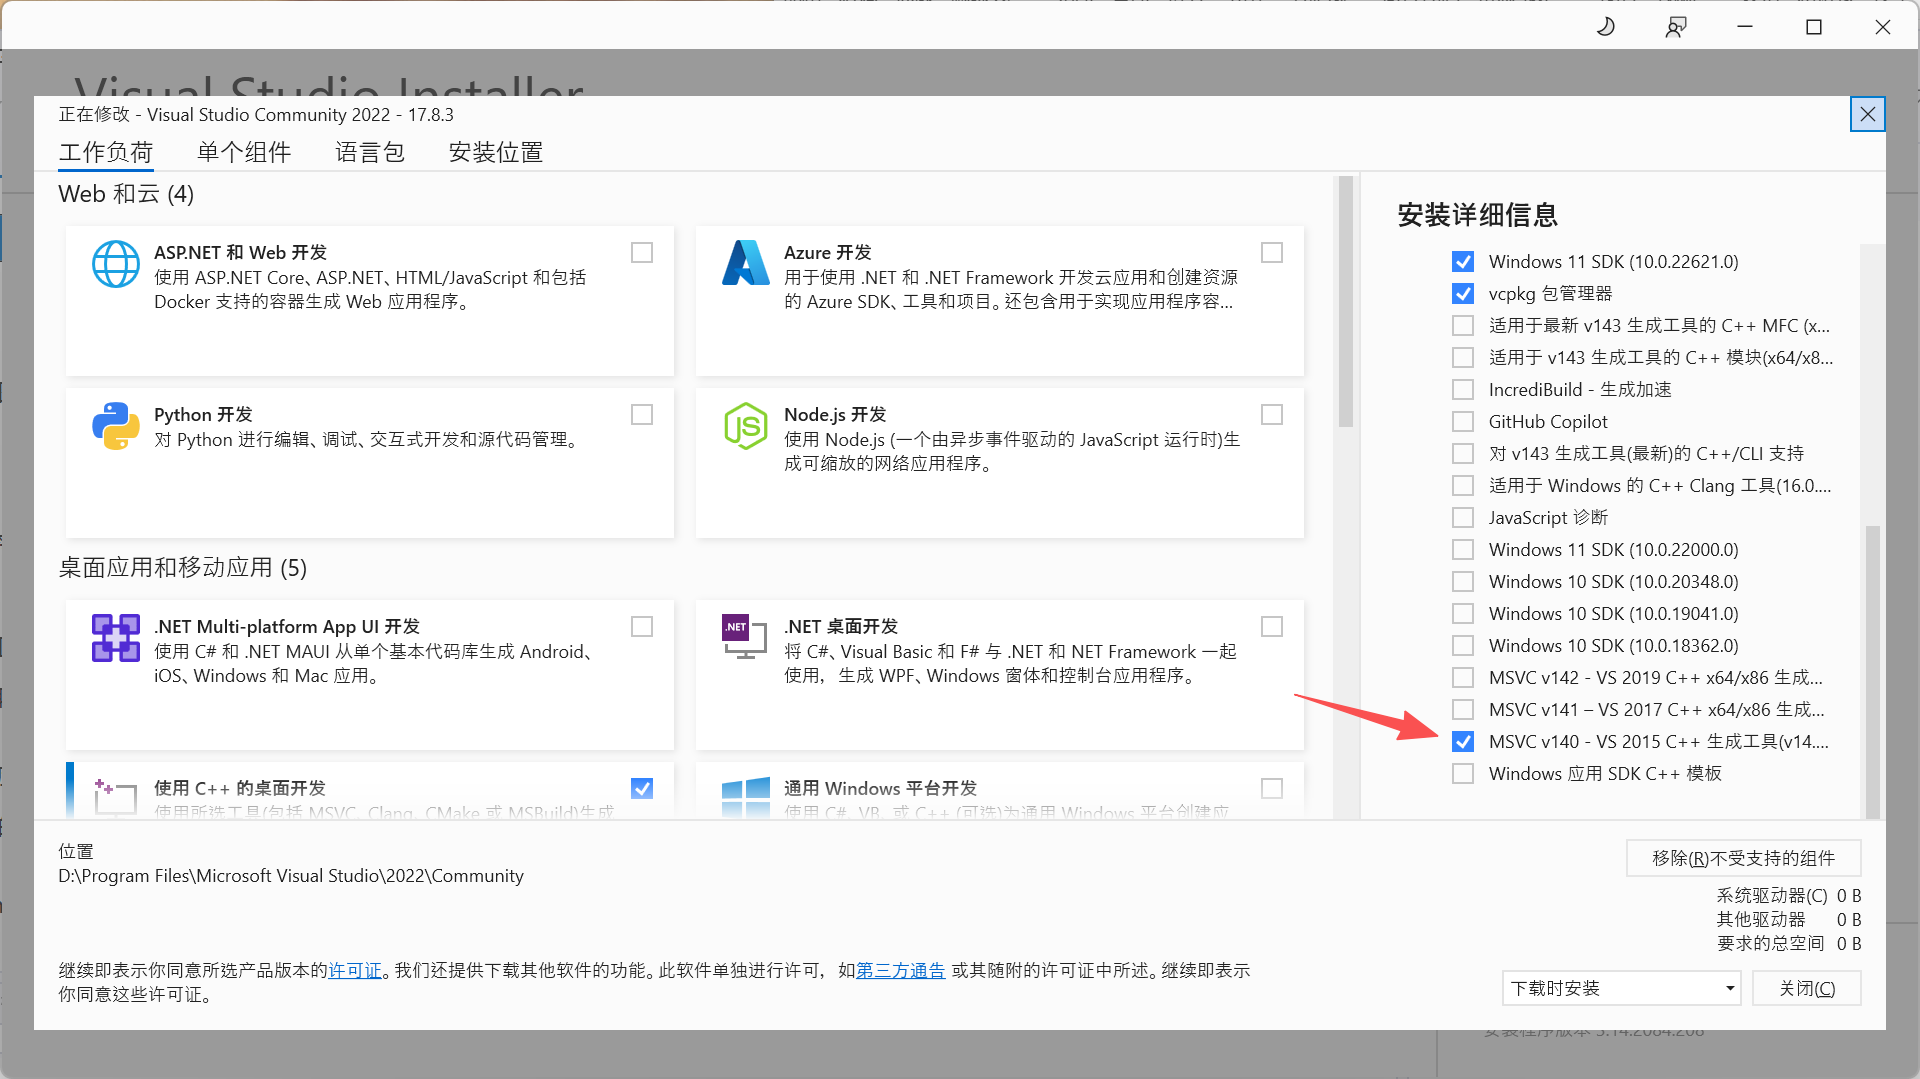This screenshot has width=1920, height=1079.
Task: Open the 下载时安装 dropdown
Action: (1621, 988)
